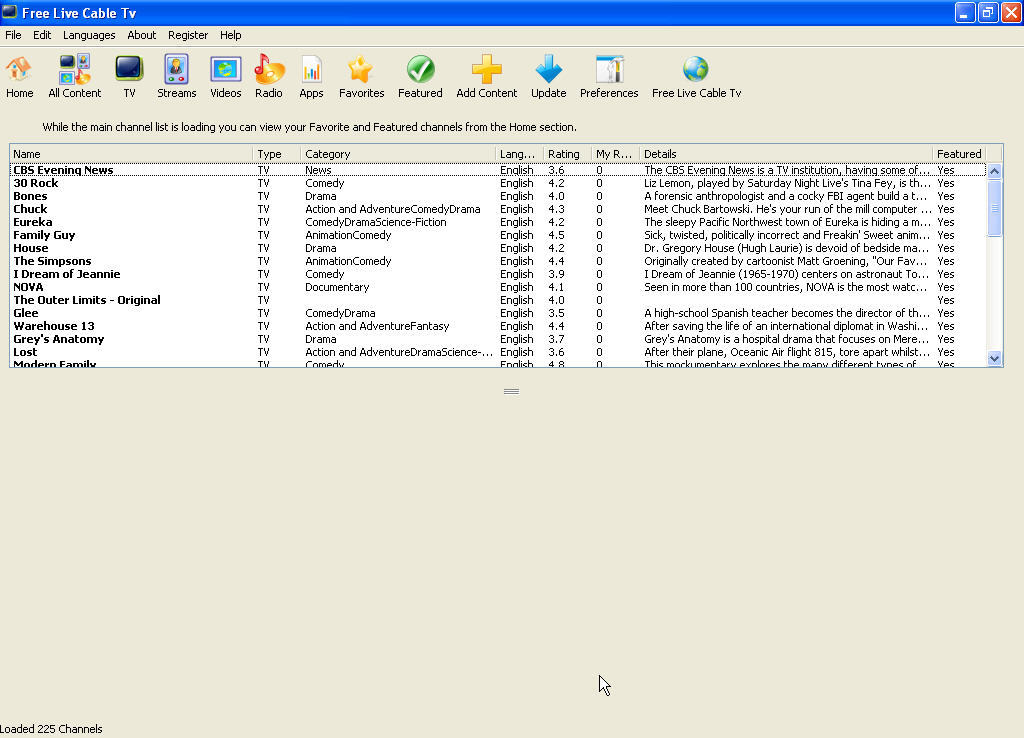Click the scrollbar down arrow
The height and width of the screenshot is (738, 1024).
coord(994,358)
